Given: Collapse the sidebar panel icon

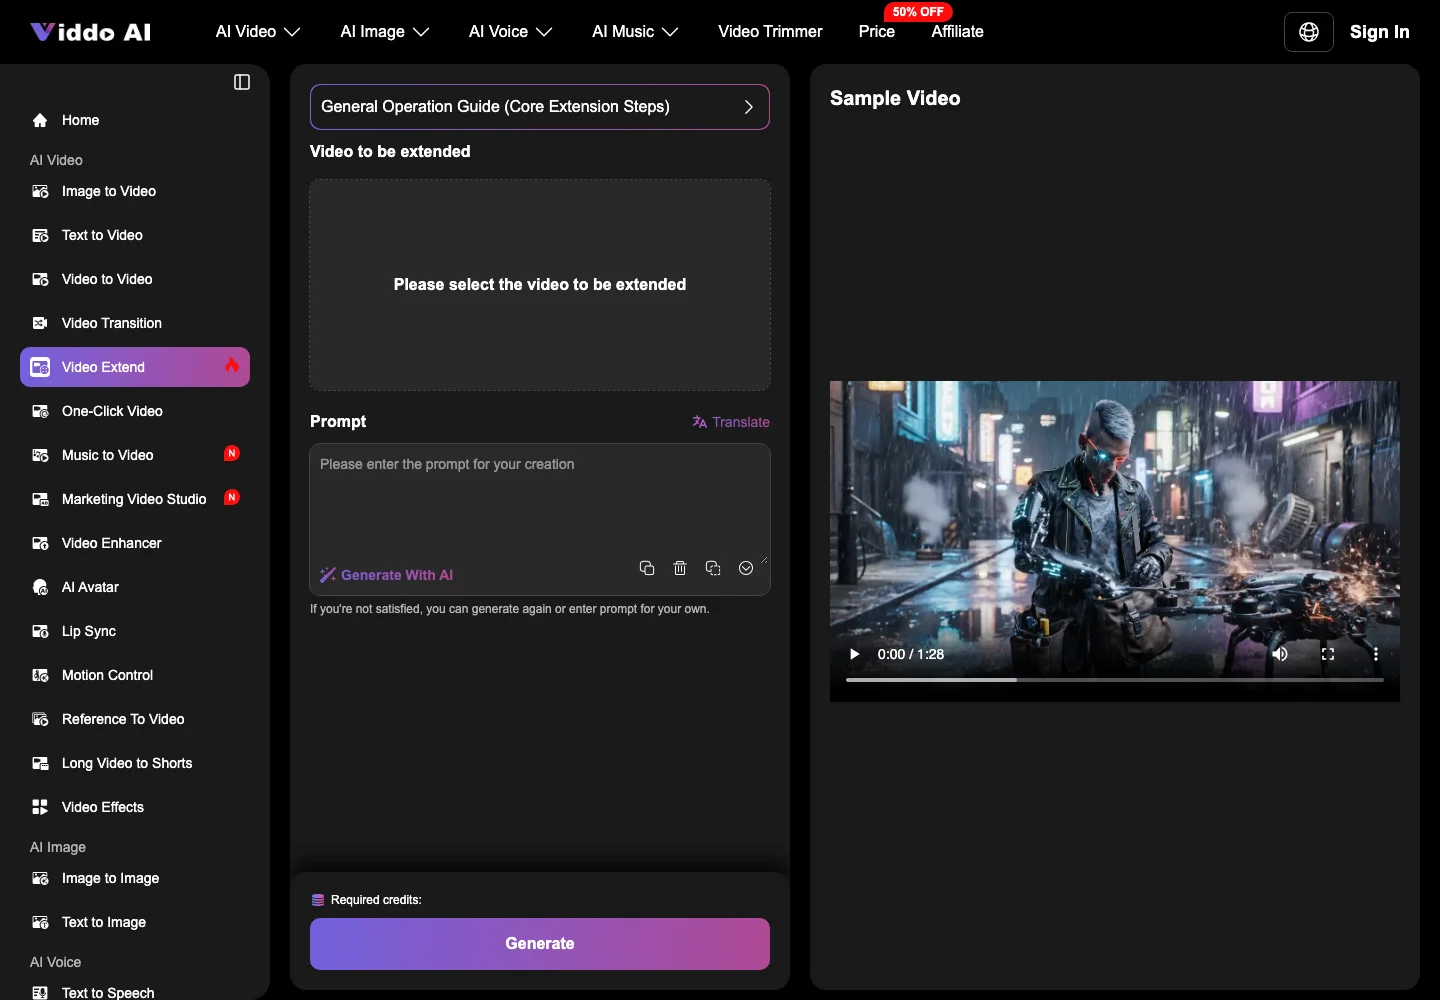Looking at the screenshot, I should [x=242, y=82].
